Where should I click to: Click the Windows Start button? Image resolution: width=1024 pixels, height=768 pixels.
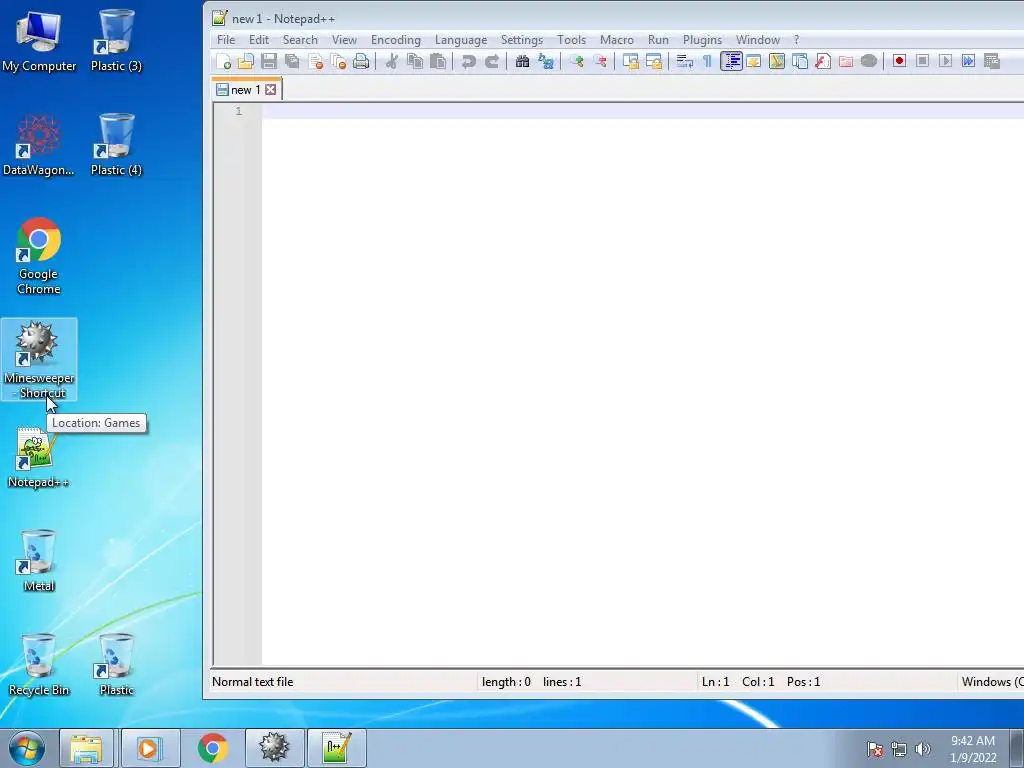tap(27, 748)
